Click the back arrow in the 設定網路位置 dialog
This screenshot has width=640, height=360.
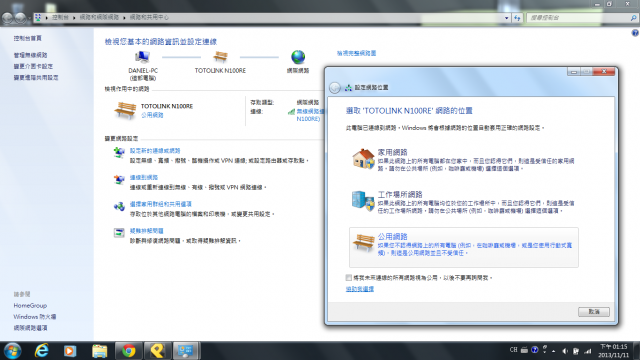pyautogui.click(x=335, y=88)
